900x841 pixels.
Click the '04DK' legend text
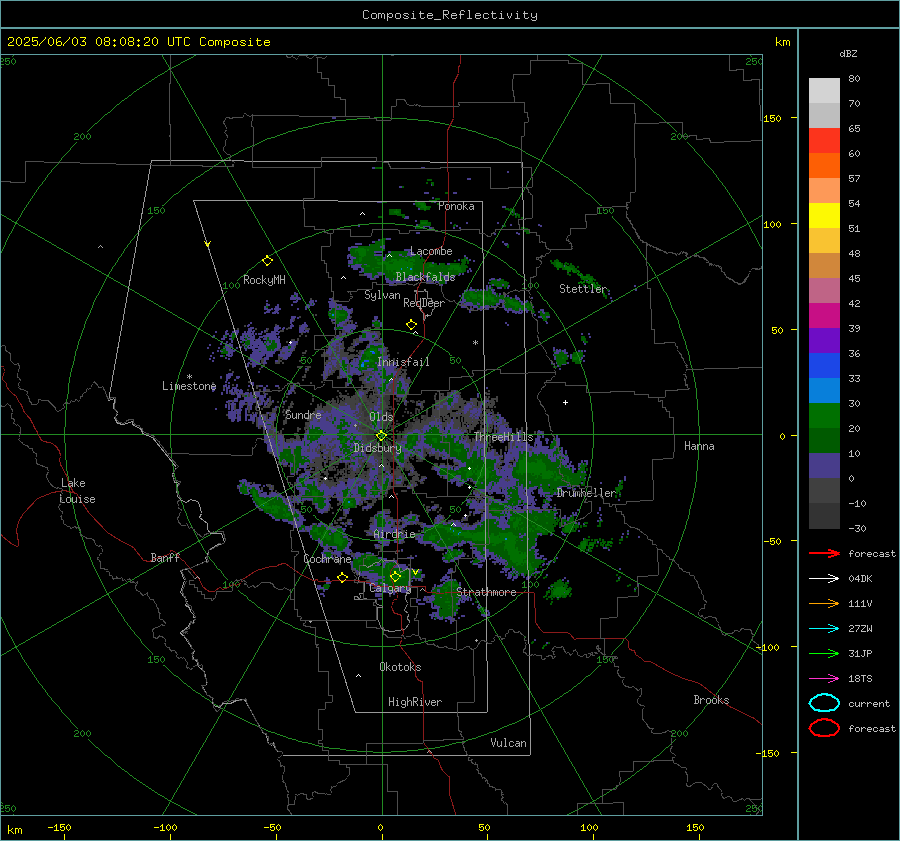point(860,579)
